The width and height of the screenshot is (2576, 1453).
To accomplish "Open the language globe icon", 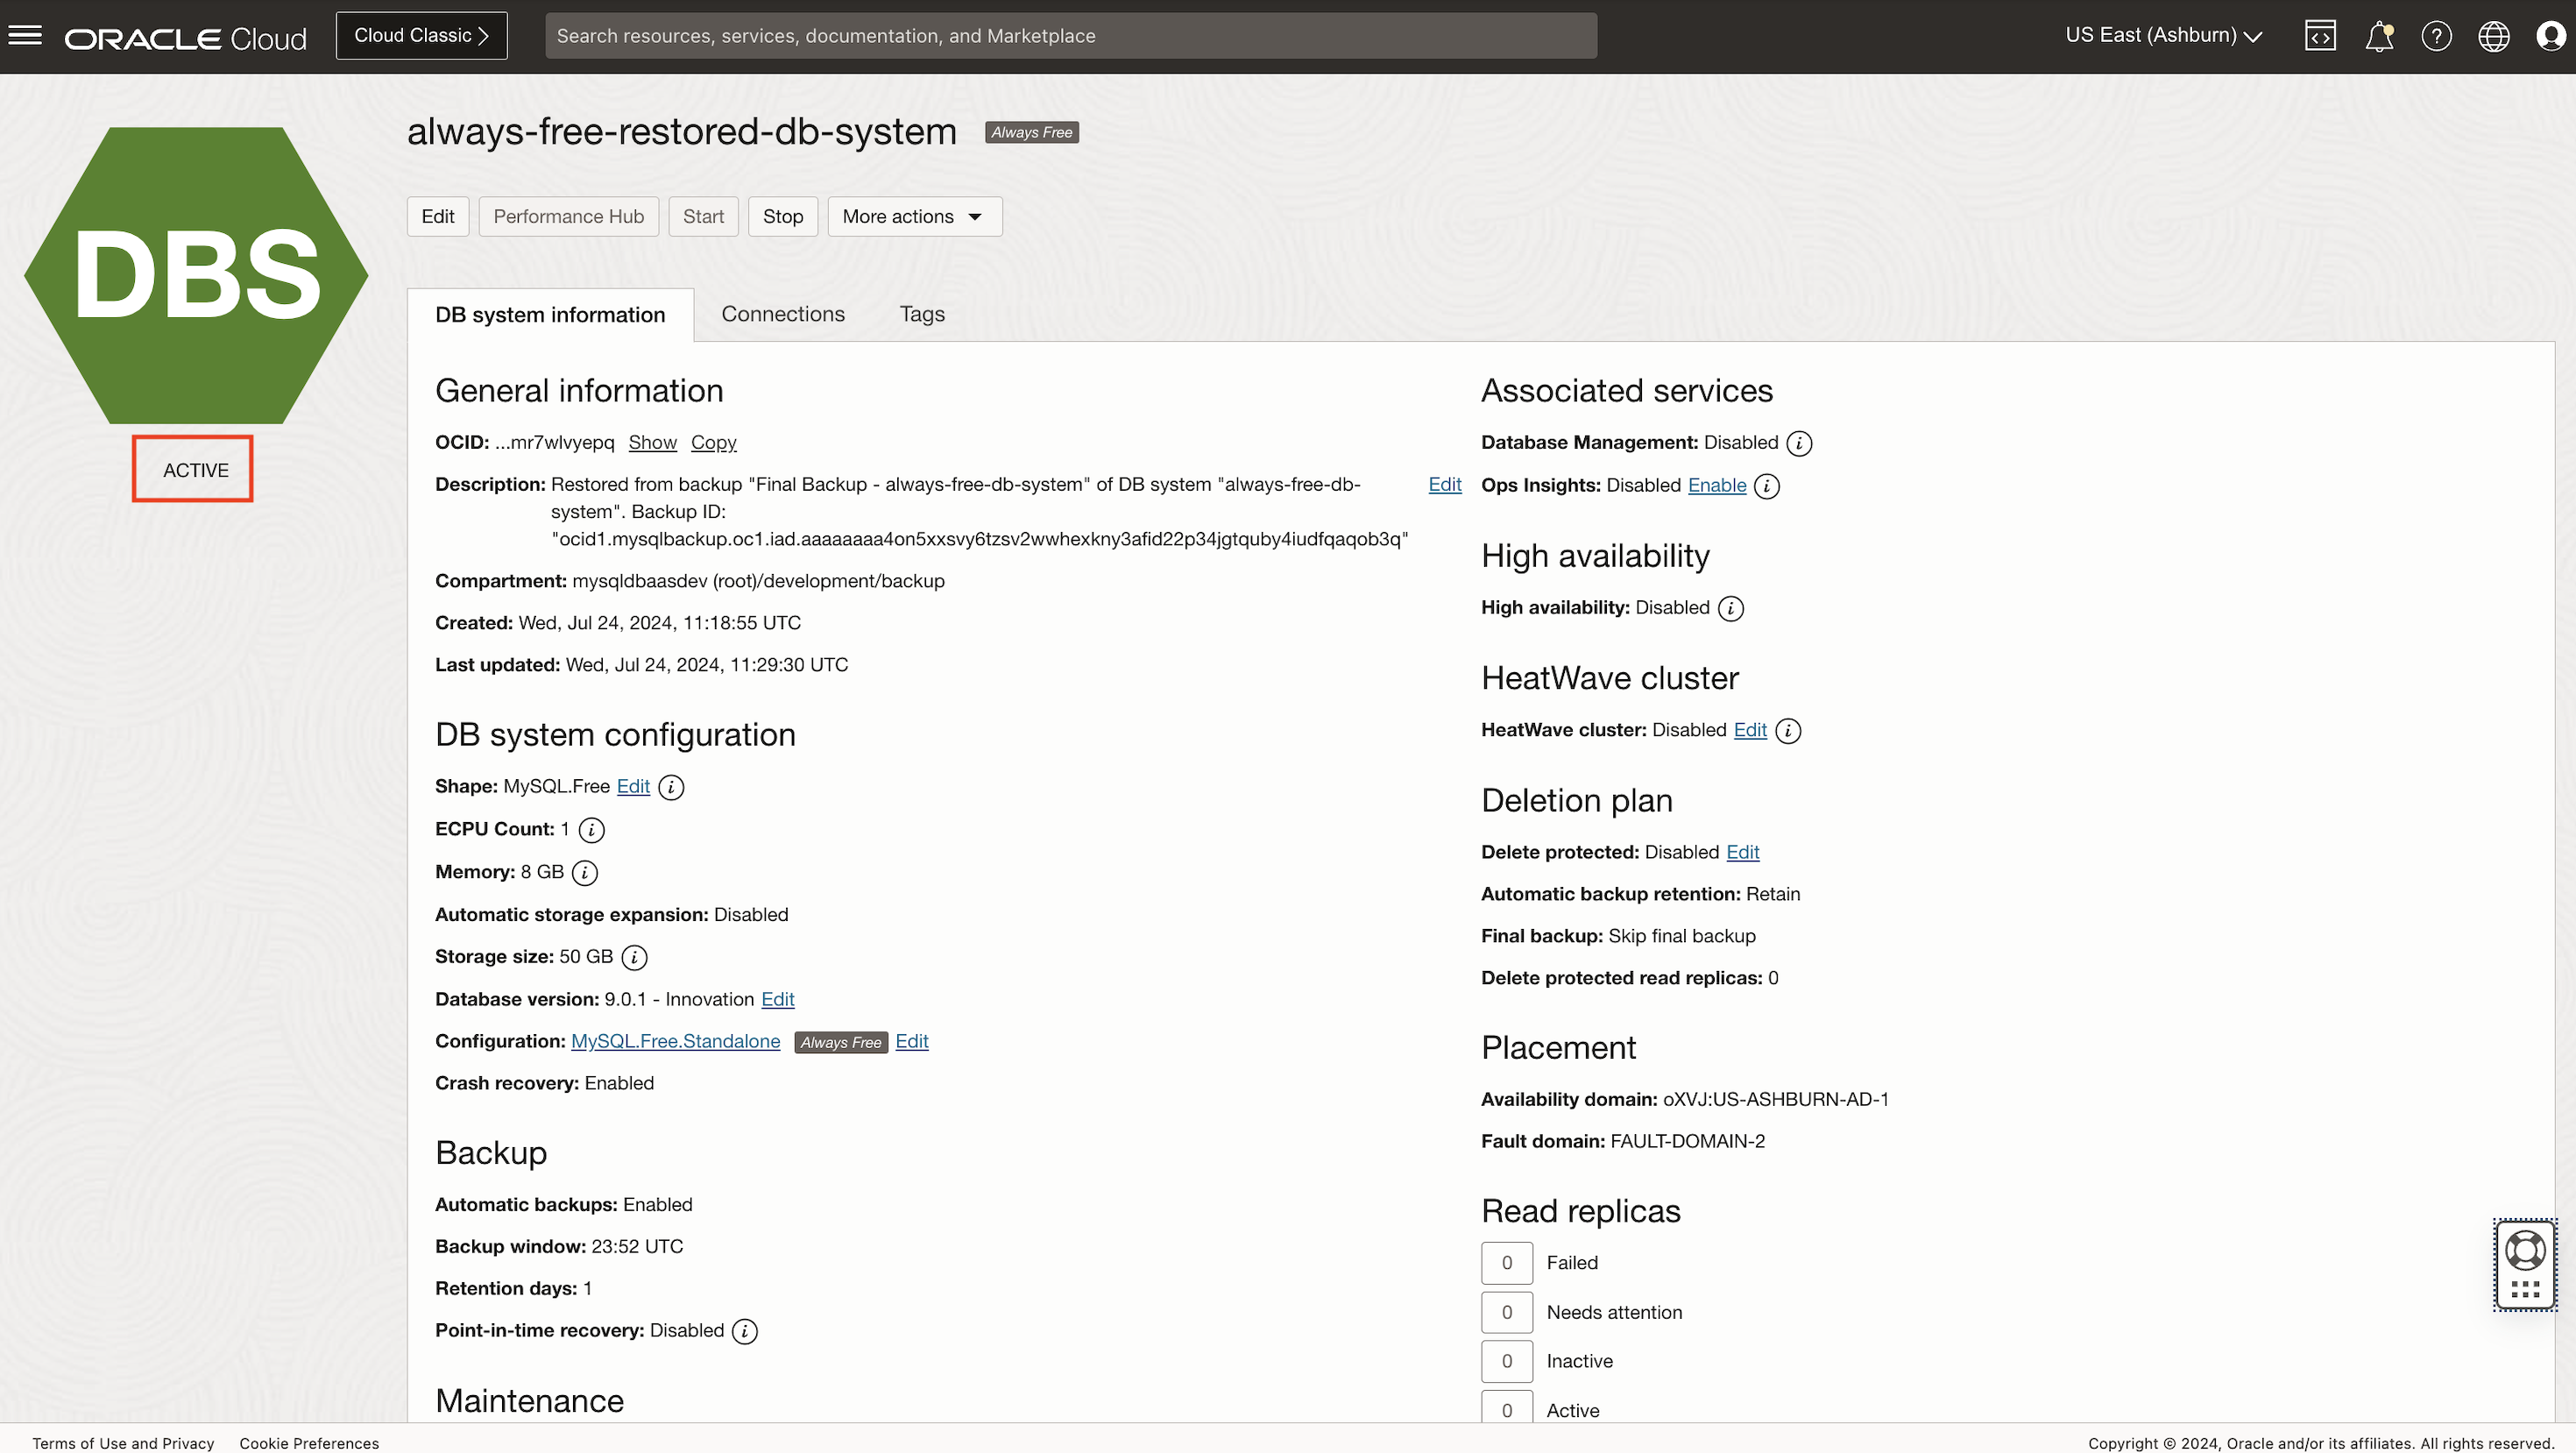I will point(2493,36).
